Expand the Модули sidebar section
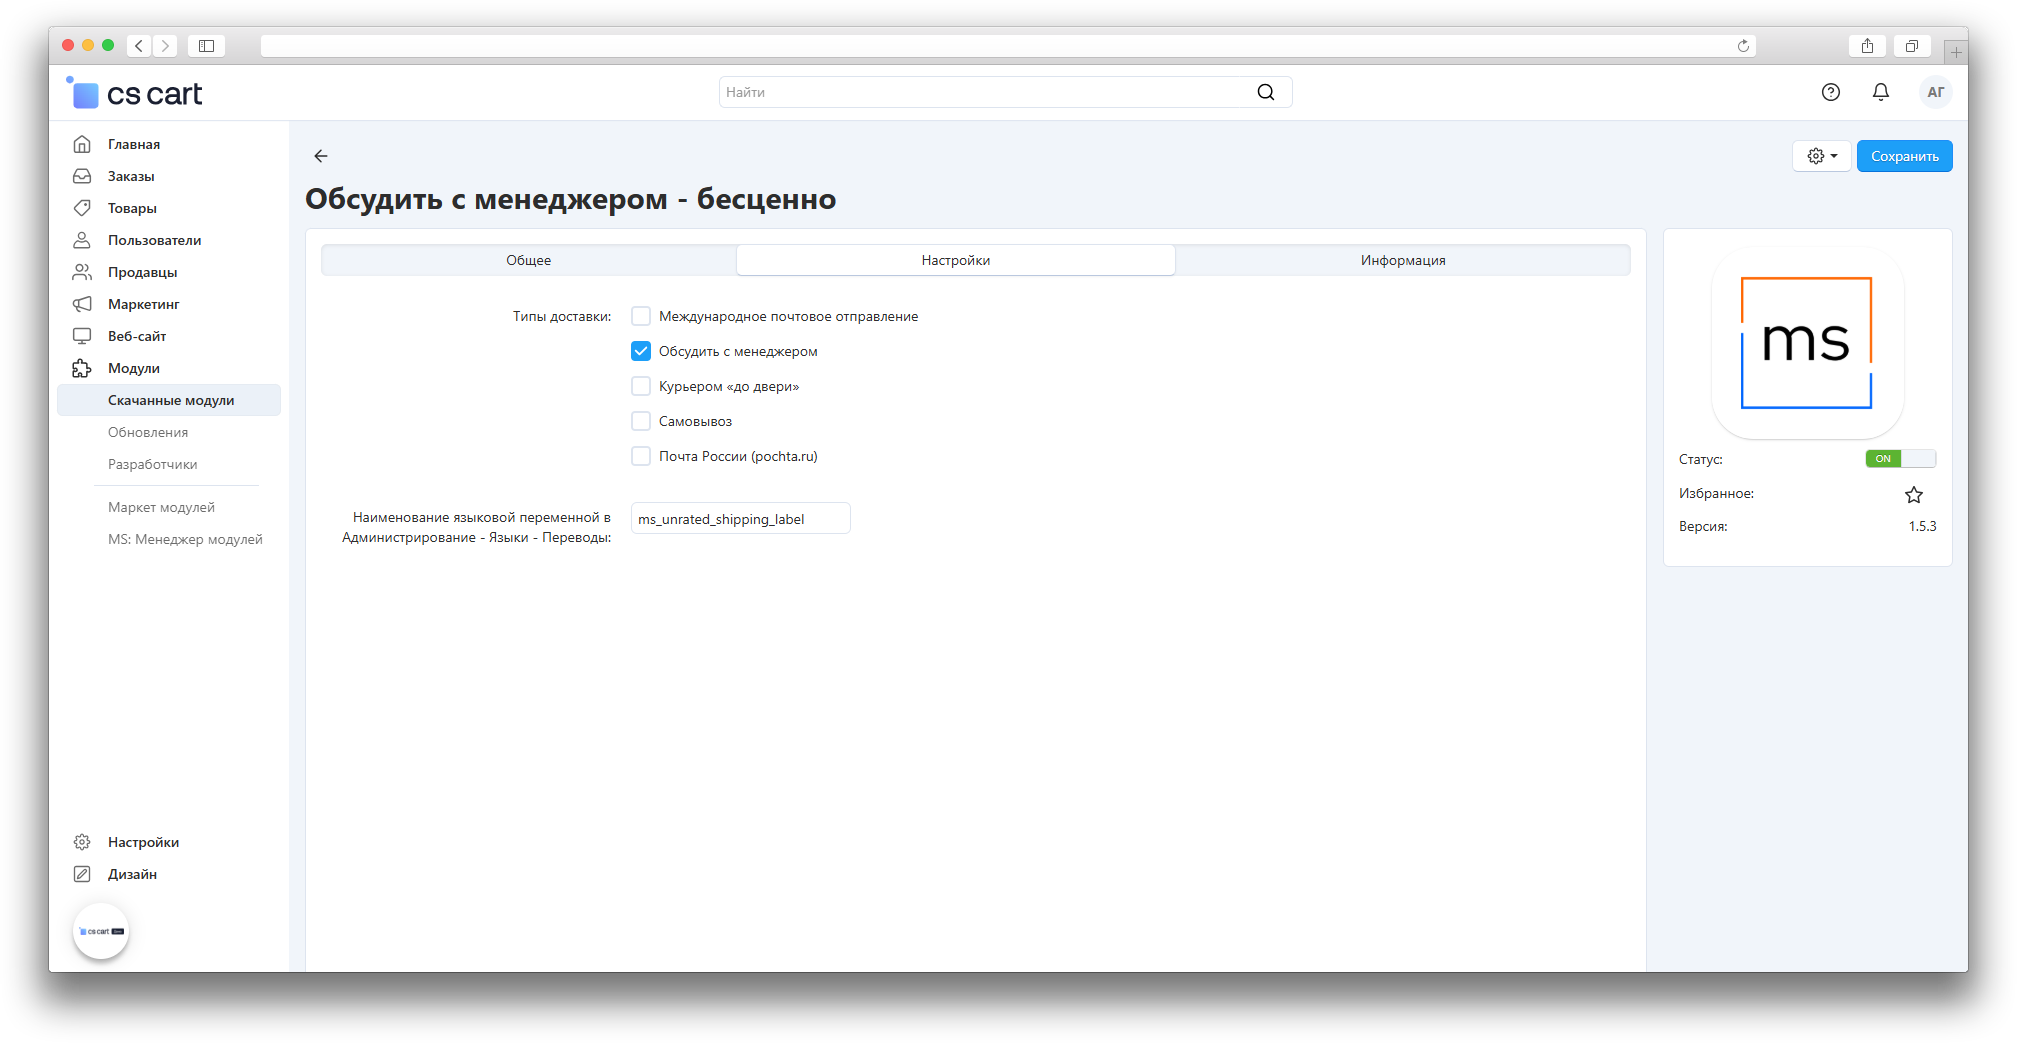The width and height of the screenshot is (2017, 1043). point(134,368)
